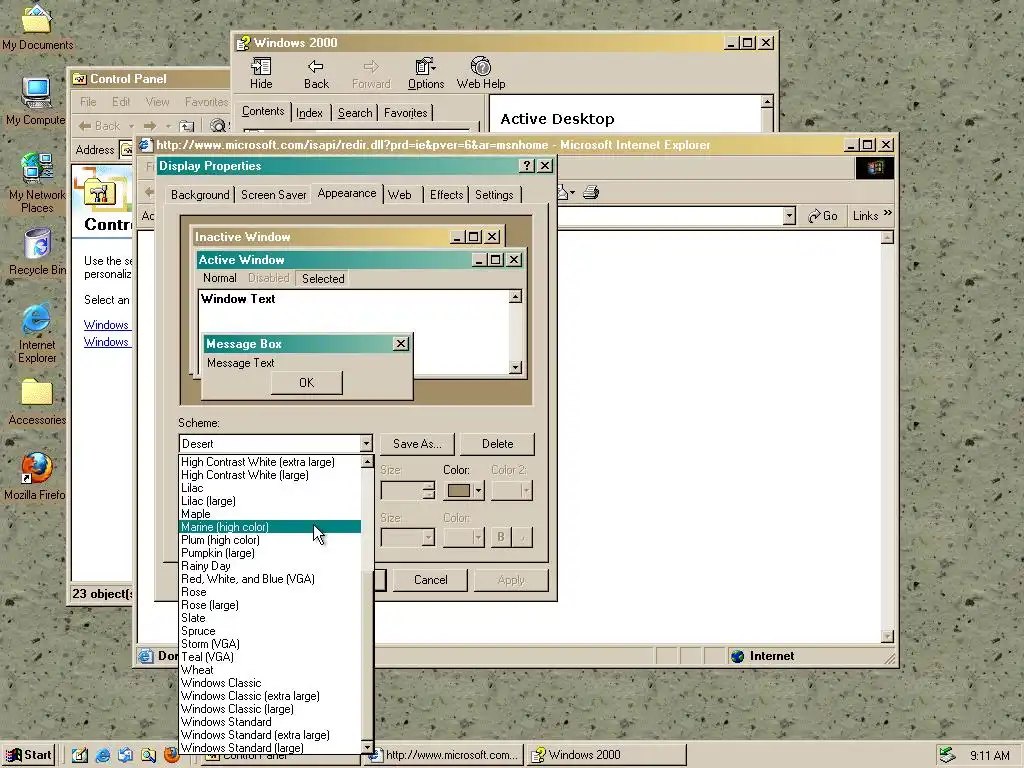Select the Wheat scheme
The height and width of the screenshot is (768, 1024).
[270, 670]
